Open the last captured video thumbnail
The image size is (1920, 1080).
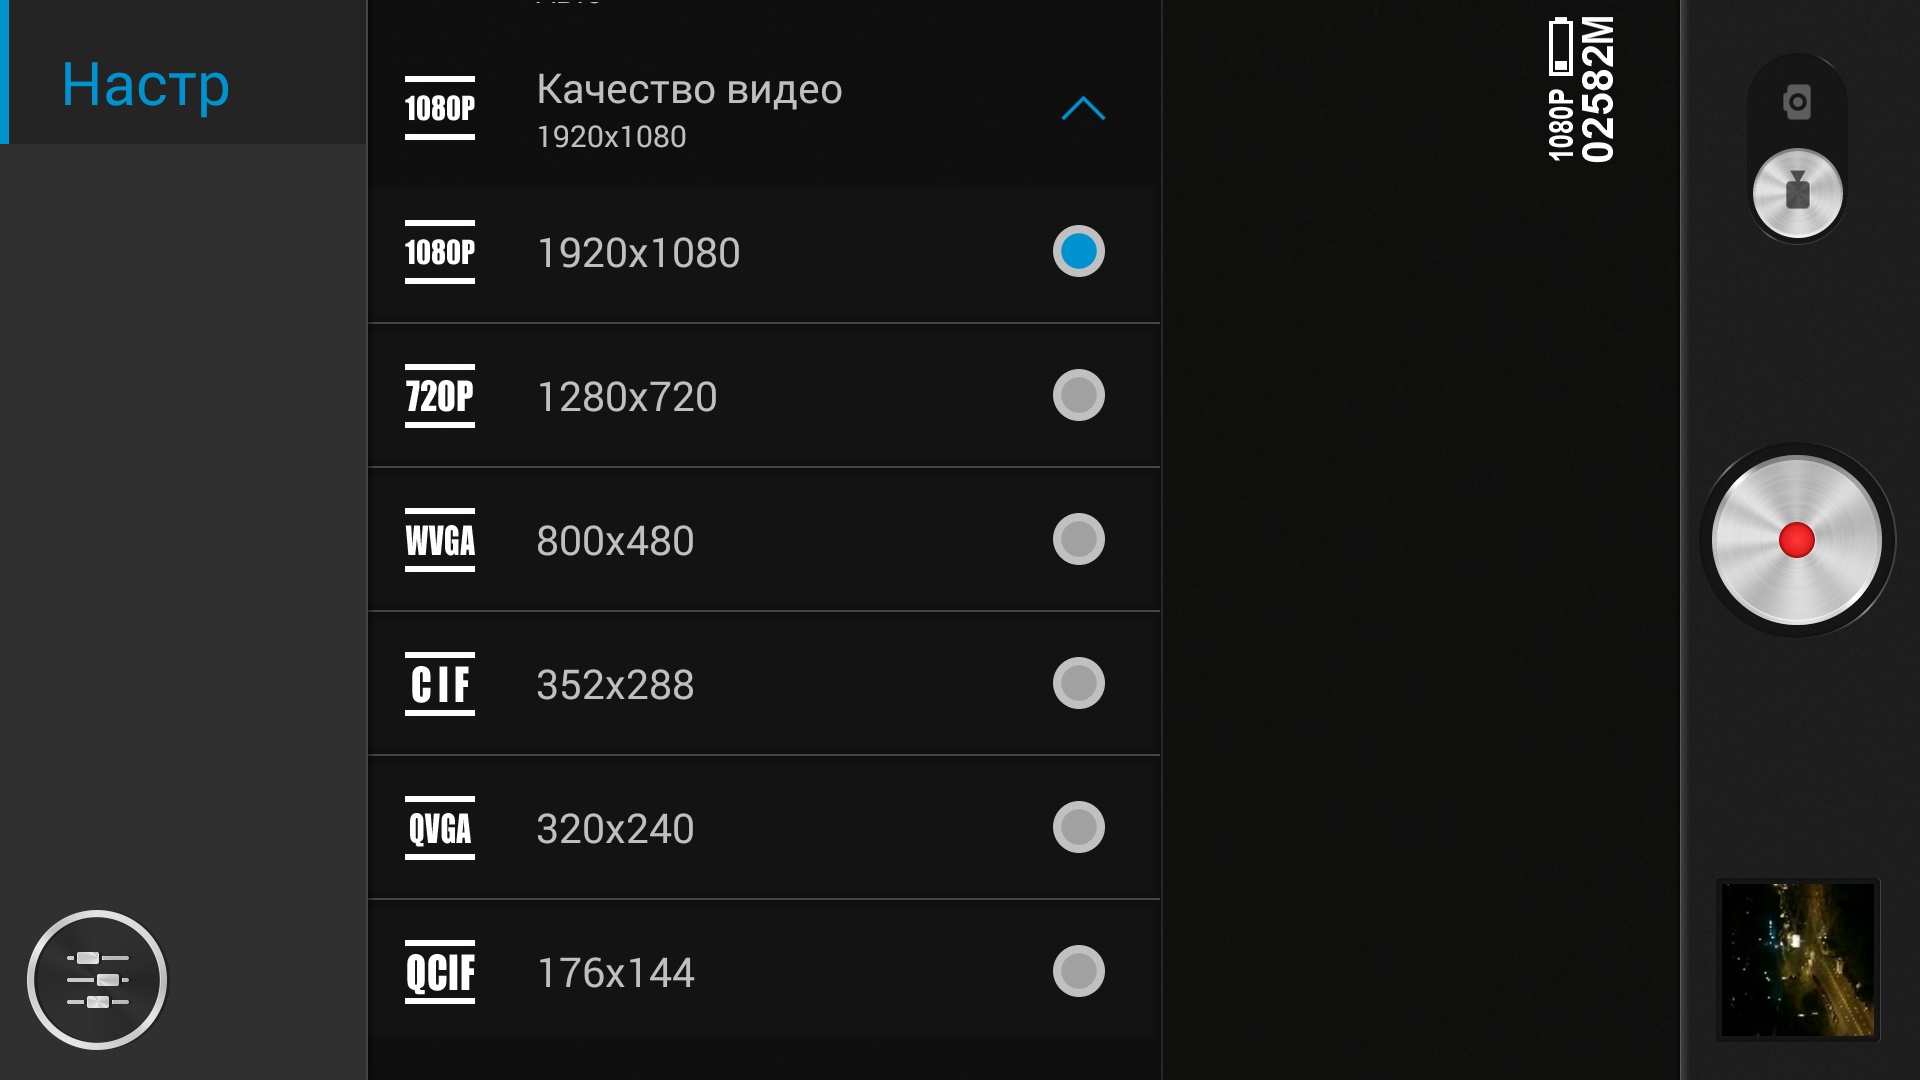(x=1797, y=960)
